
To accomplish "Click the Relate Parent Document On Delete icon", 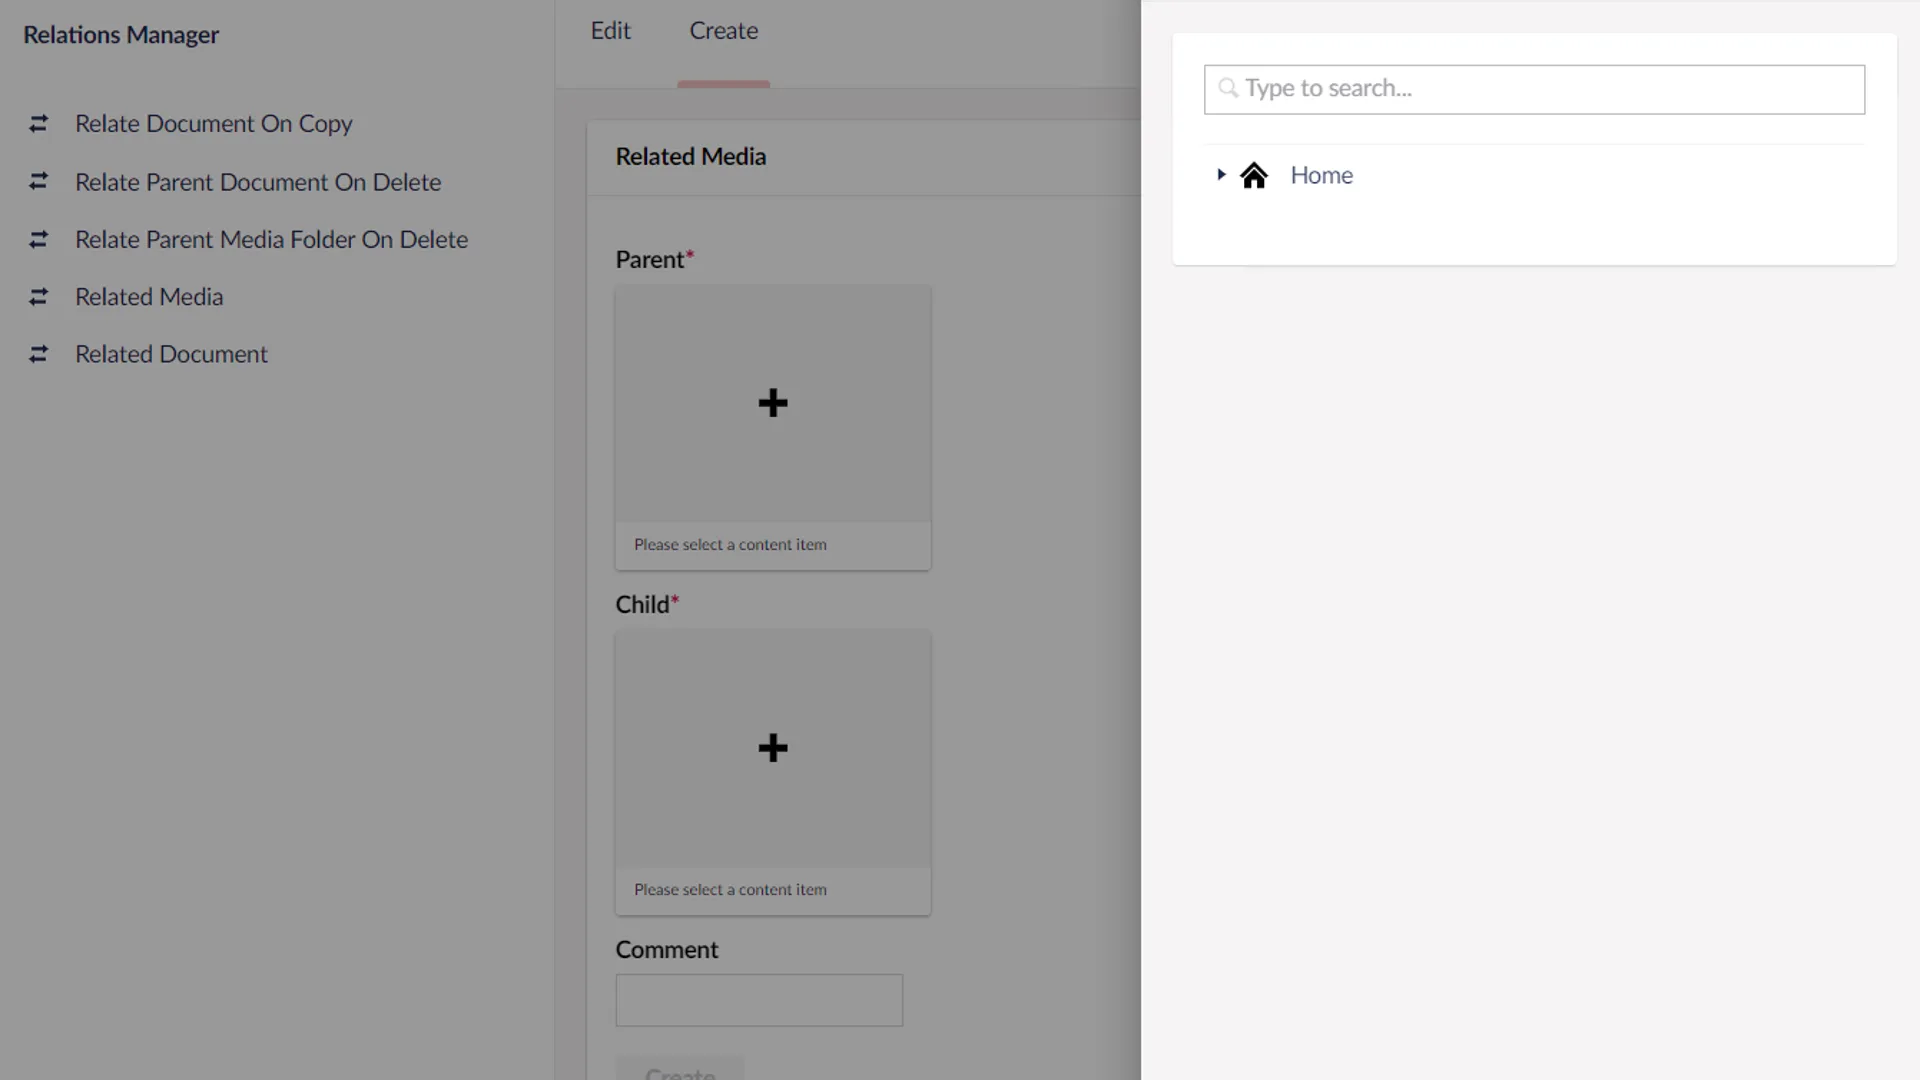I will click(38, 182).
